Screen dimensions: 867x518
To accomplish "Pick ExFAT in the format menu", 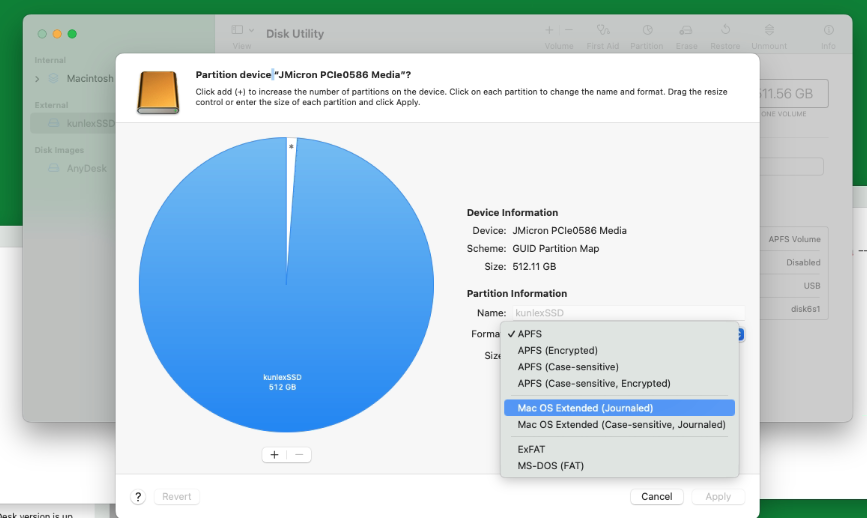I will pos(531,449).
